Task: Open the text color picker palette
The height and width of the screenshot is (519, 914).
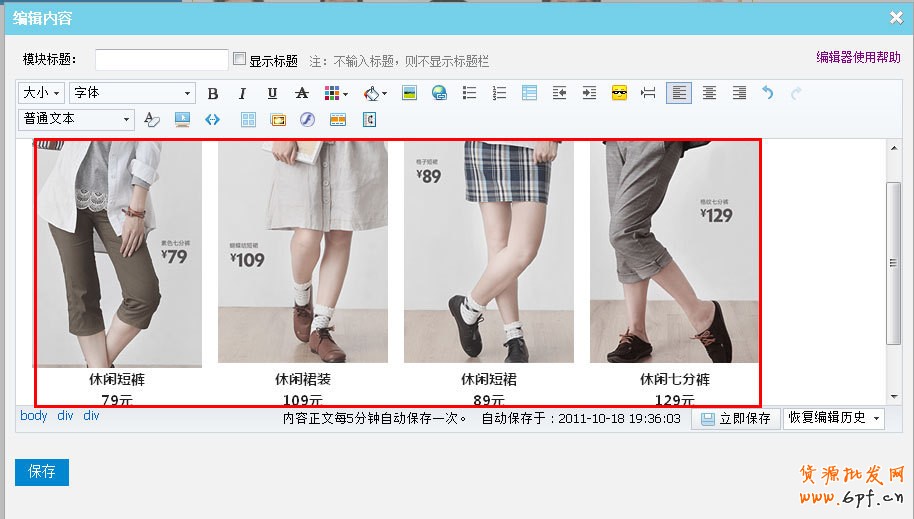Action: (335, 93)
